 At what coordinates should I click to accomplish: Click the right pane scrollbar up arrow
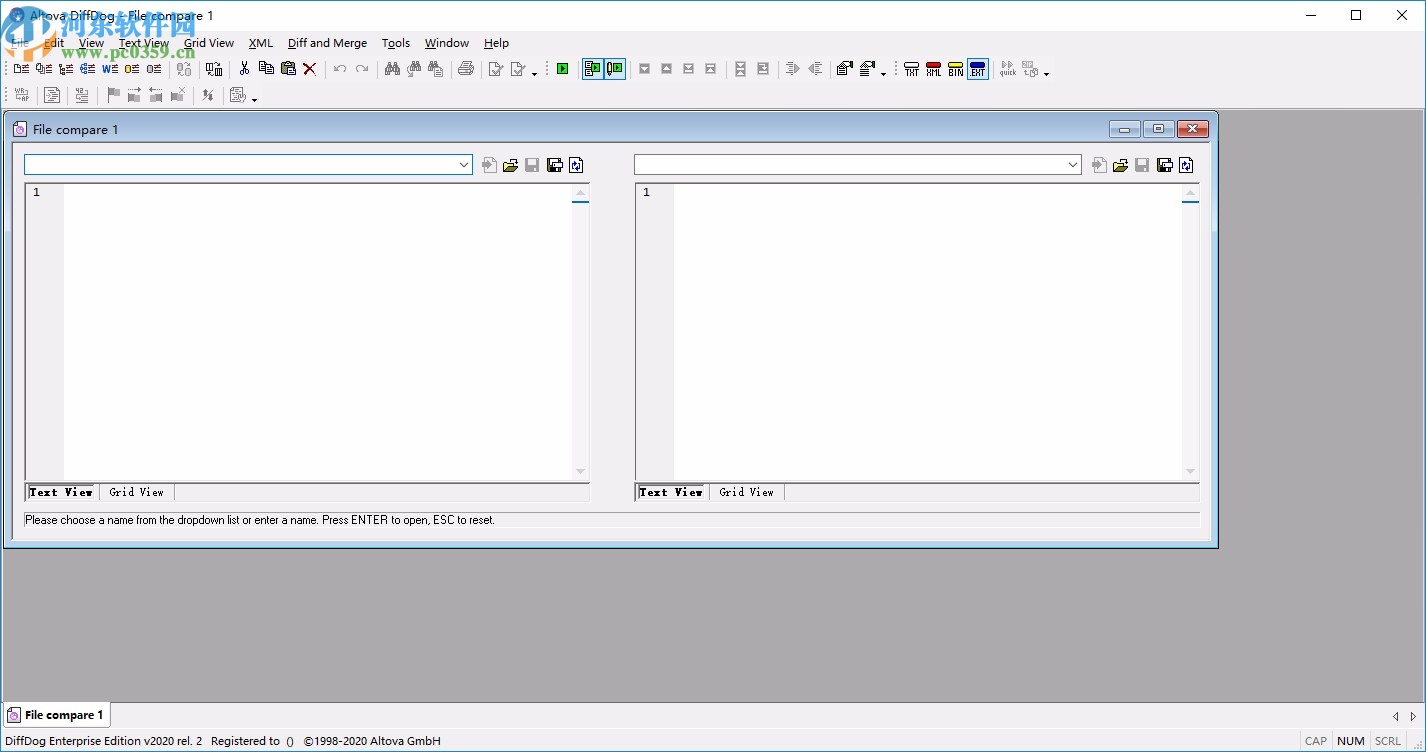[1190, 192]
